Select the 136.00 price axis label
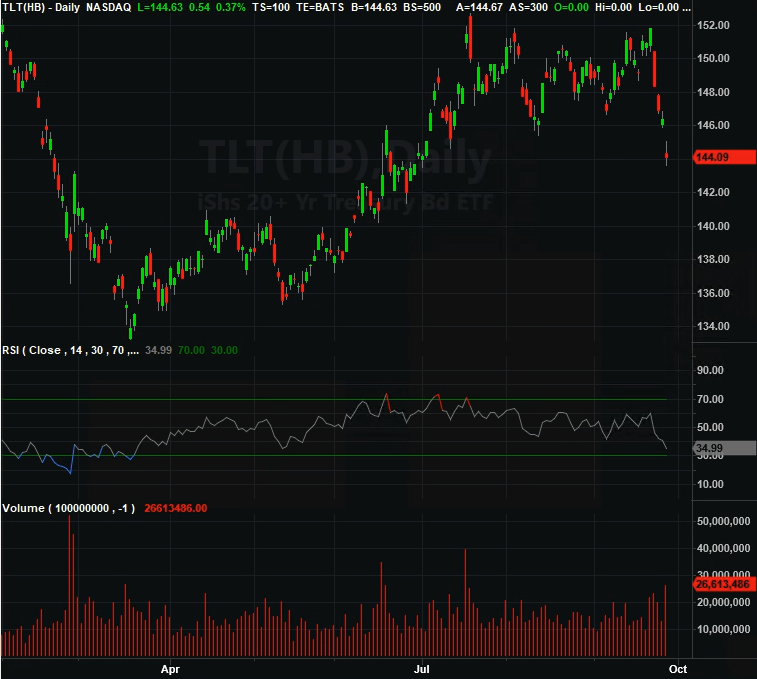The image size is (757, 679). pos(713,293)
